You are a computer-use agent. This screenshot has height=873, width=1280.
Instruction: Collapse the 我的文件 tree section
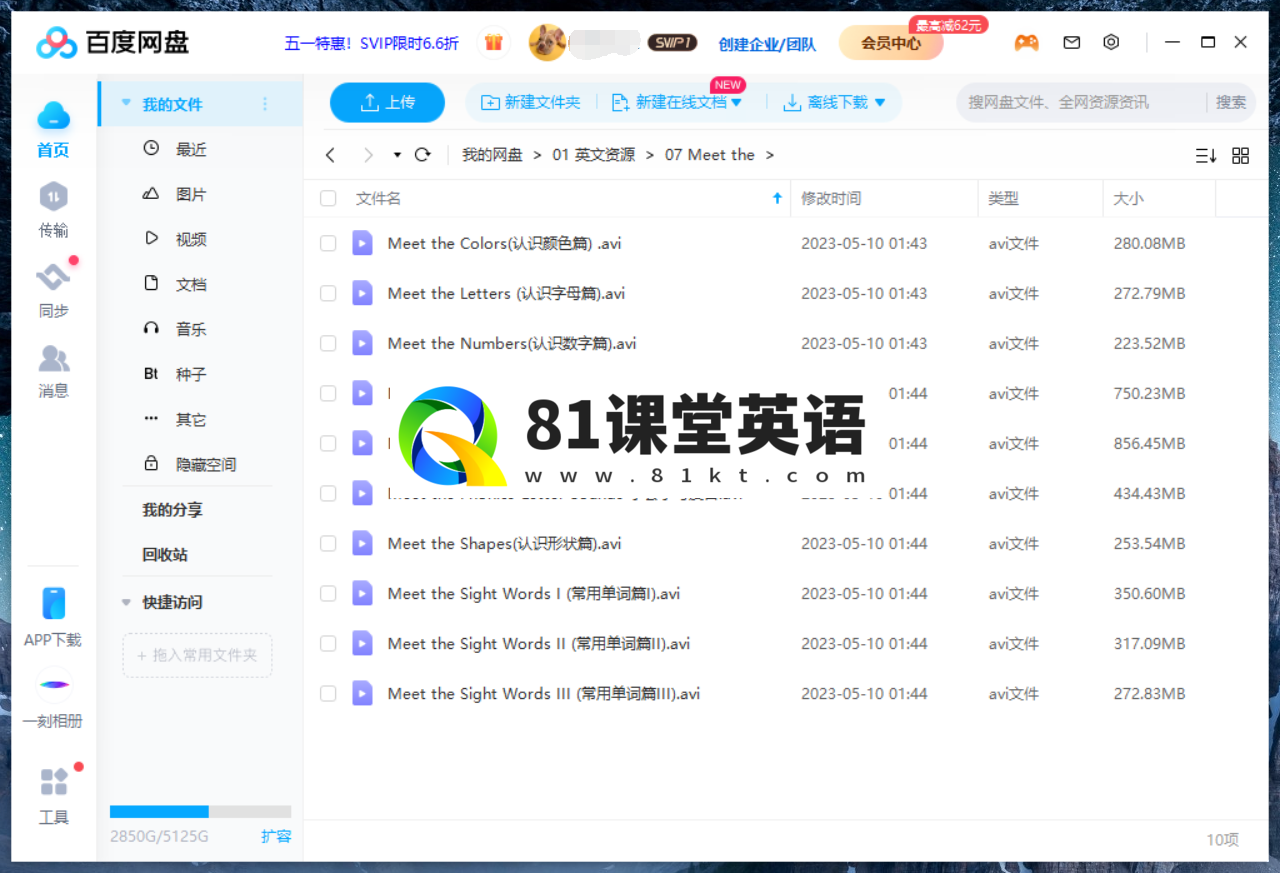(x=126, y=104)
